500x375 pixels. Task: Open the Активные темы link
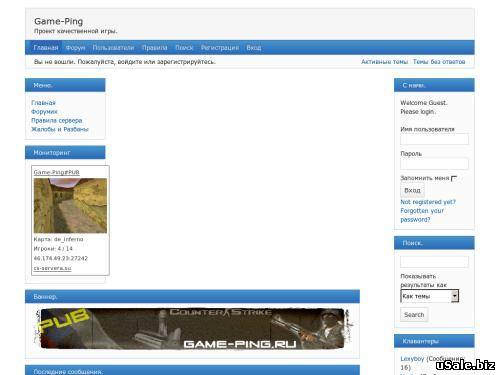(384, 62)
